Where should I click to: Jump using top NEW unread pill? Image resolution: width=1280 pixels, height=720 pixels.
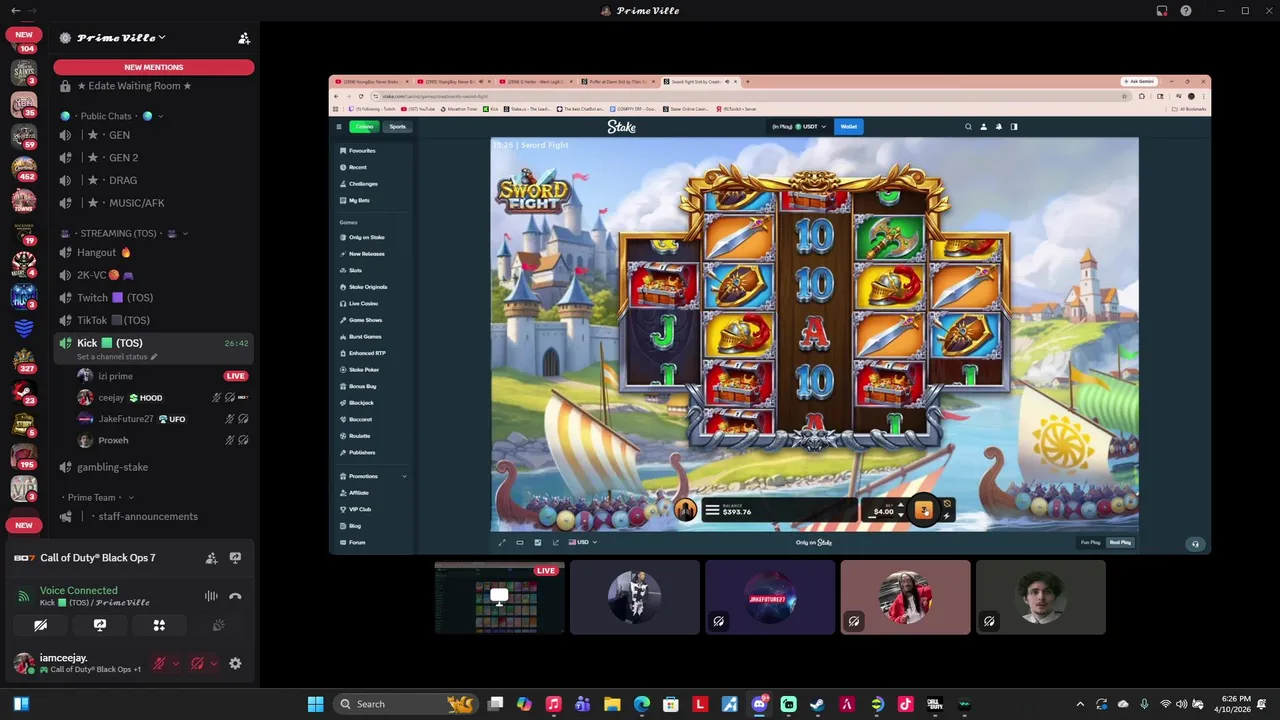(x=24, y=34)
